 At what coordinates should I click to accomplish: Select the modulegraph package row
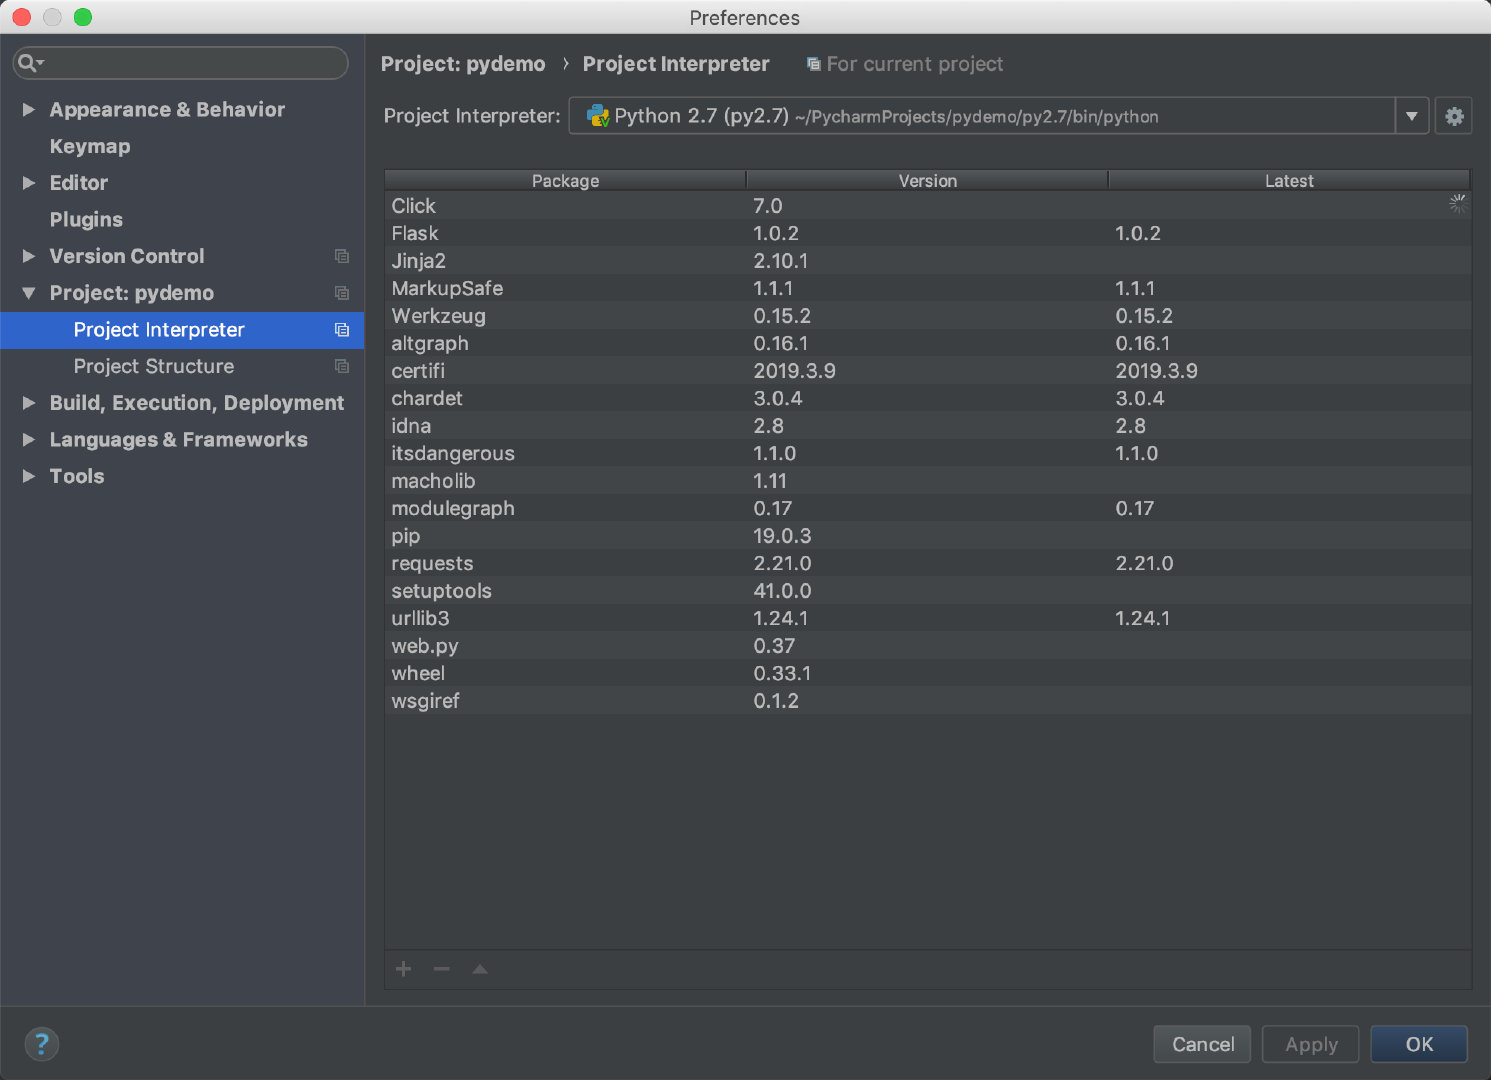(x=928, y=508)
